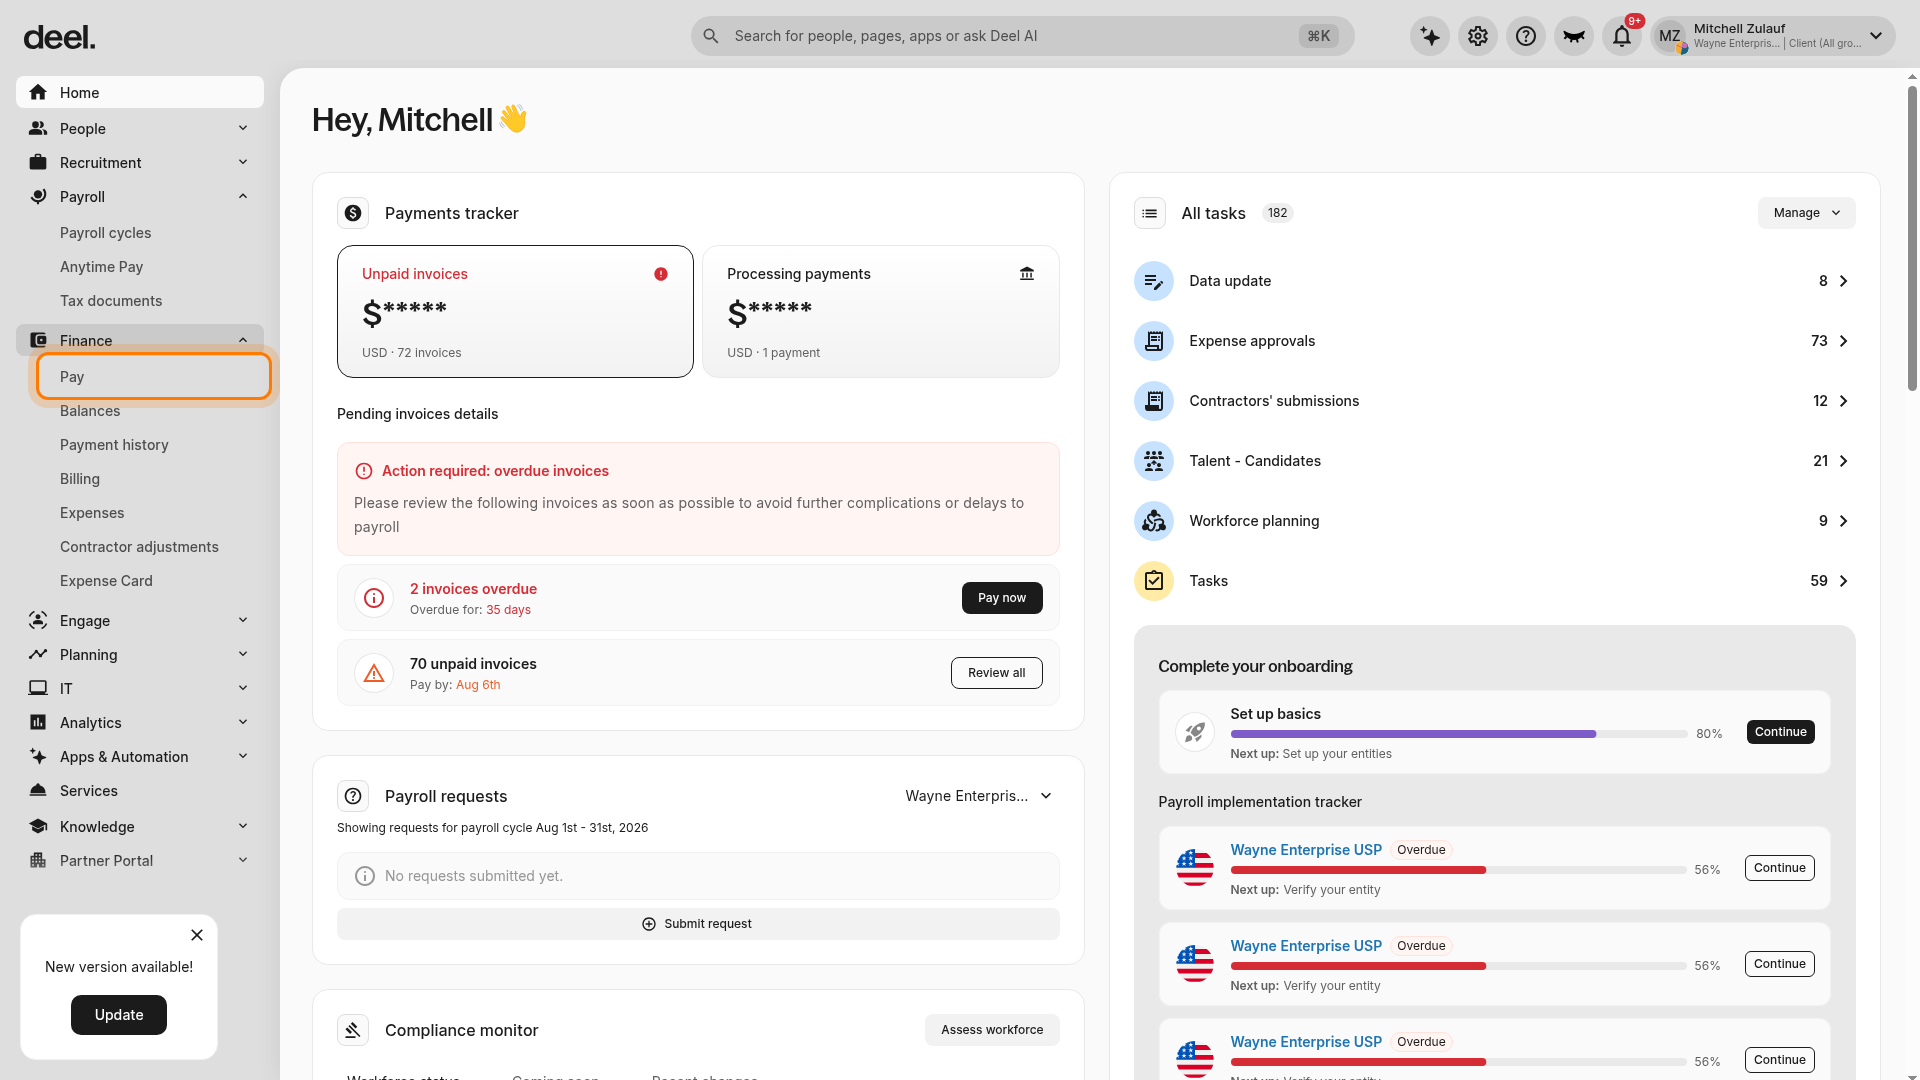Open Expense approvals row arrow

(x=1843, y=341)
